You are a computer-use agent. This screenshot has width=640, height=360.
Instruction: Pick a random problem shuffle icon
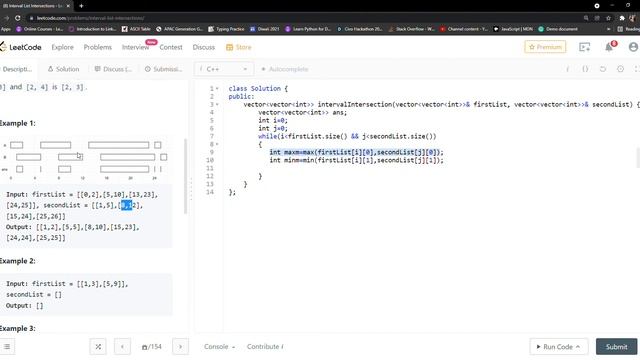[x=98, y=347]
